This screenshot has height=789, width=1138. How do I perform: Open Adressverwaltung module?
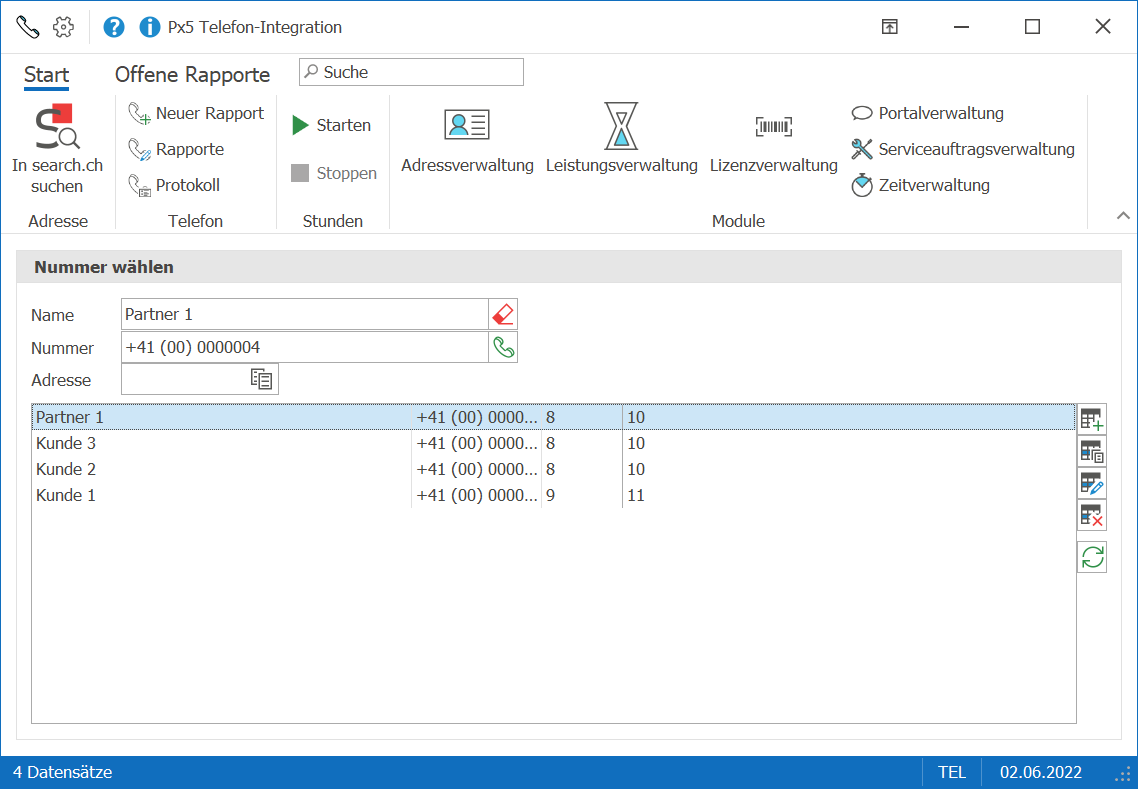click(467, 139)
